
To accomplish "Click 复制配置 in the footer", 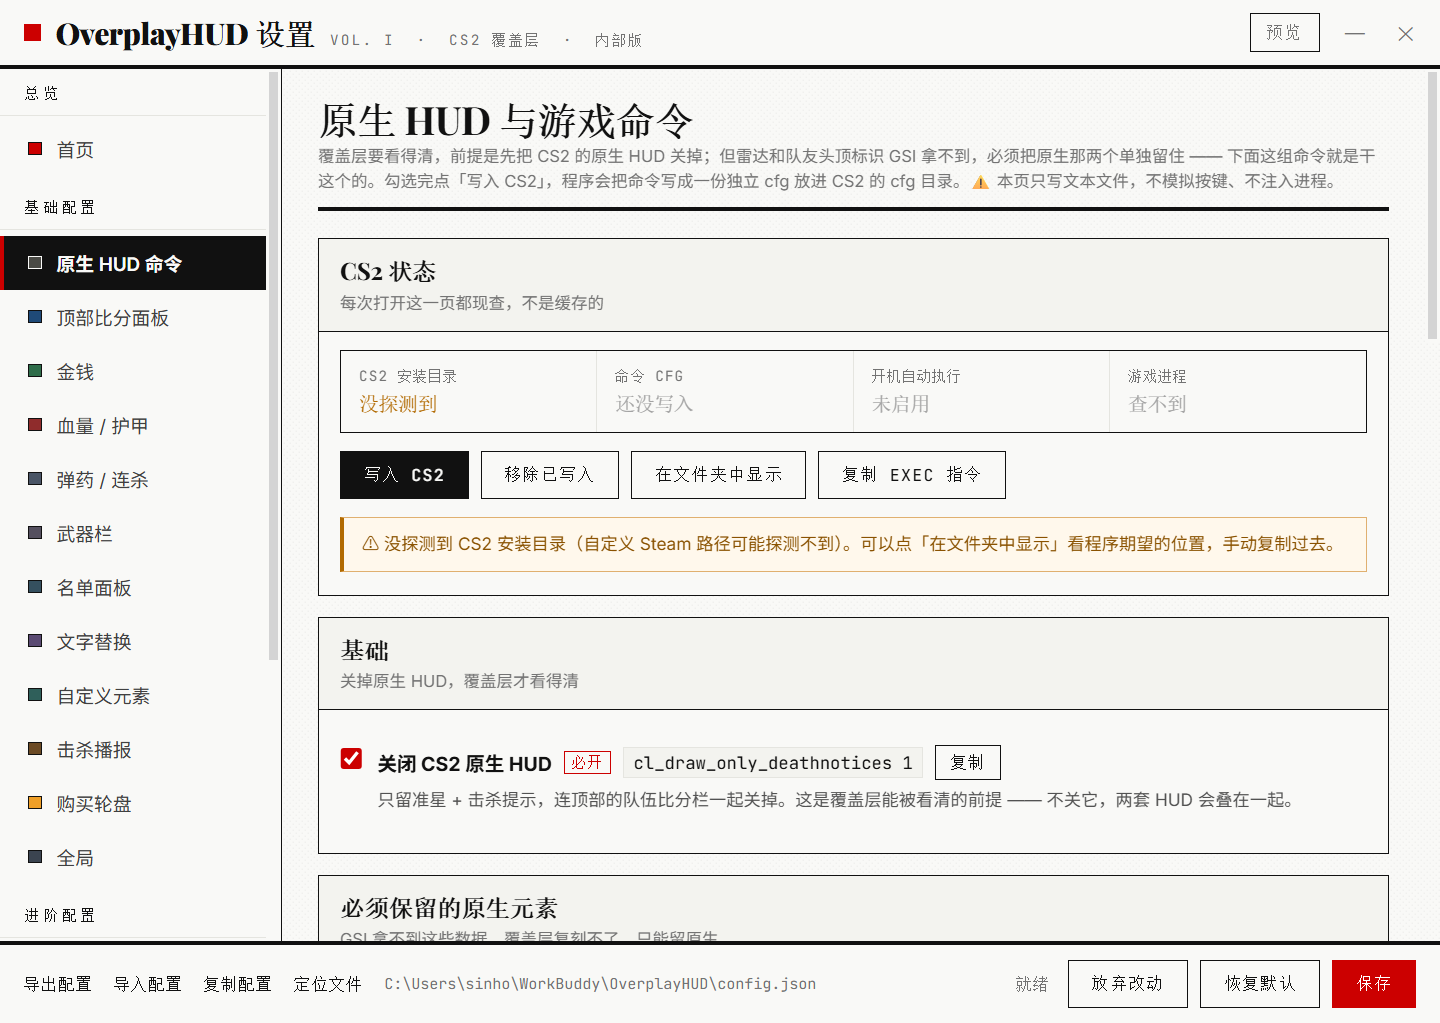I will pos(238,984).
